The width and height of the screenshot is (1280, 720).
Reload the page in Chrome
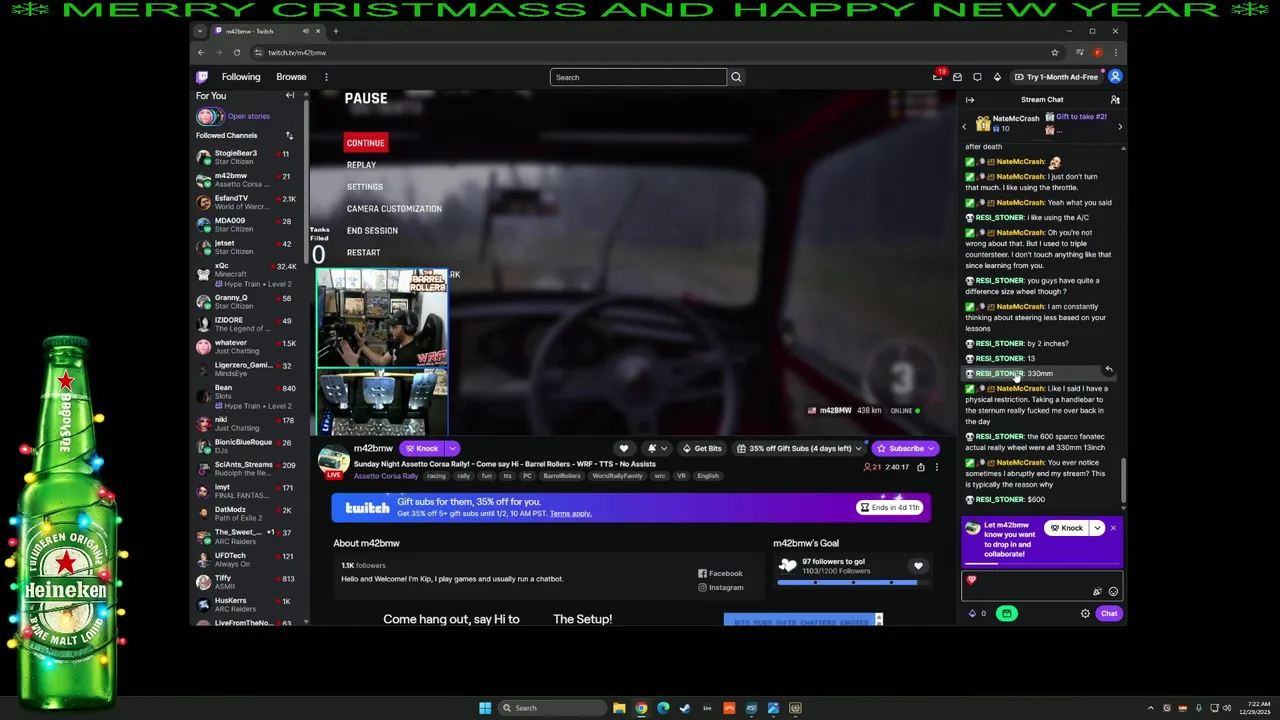tap(237, 52)
